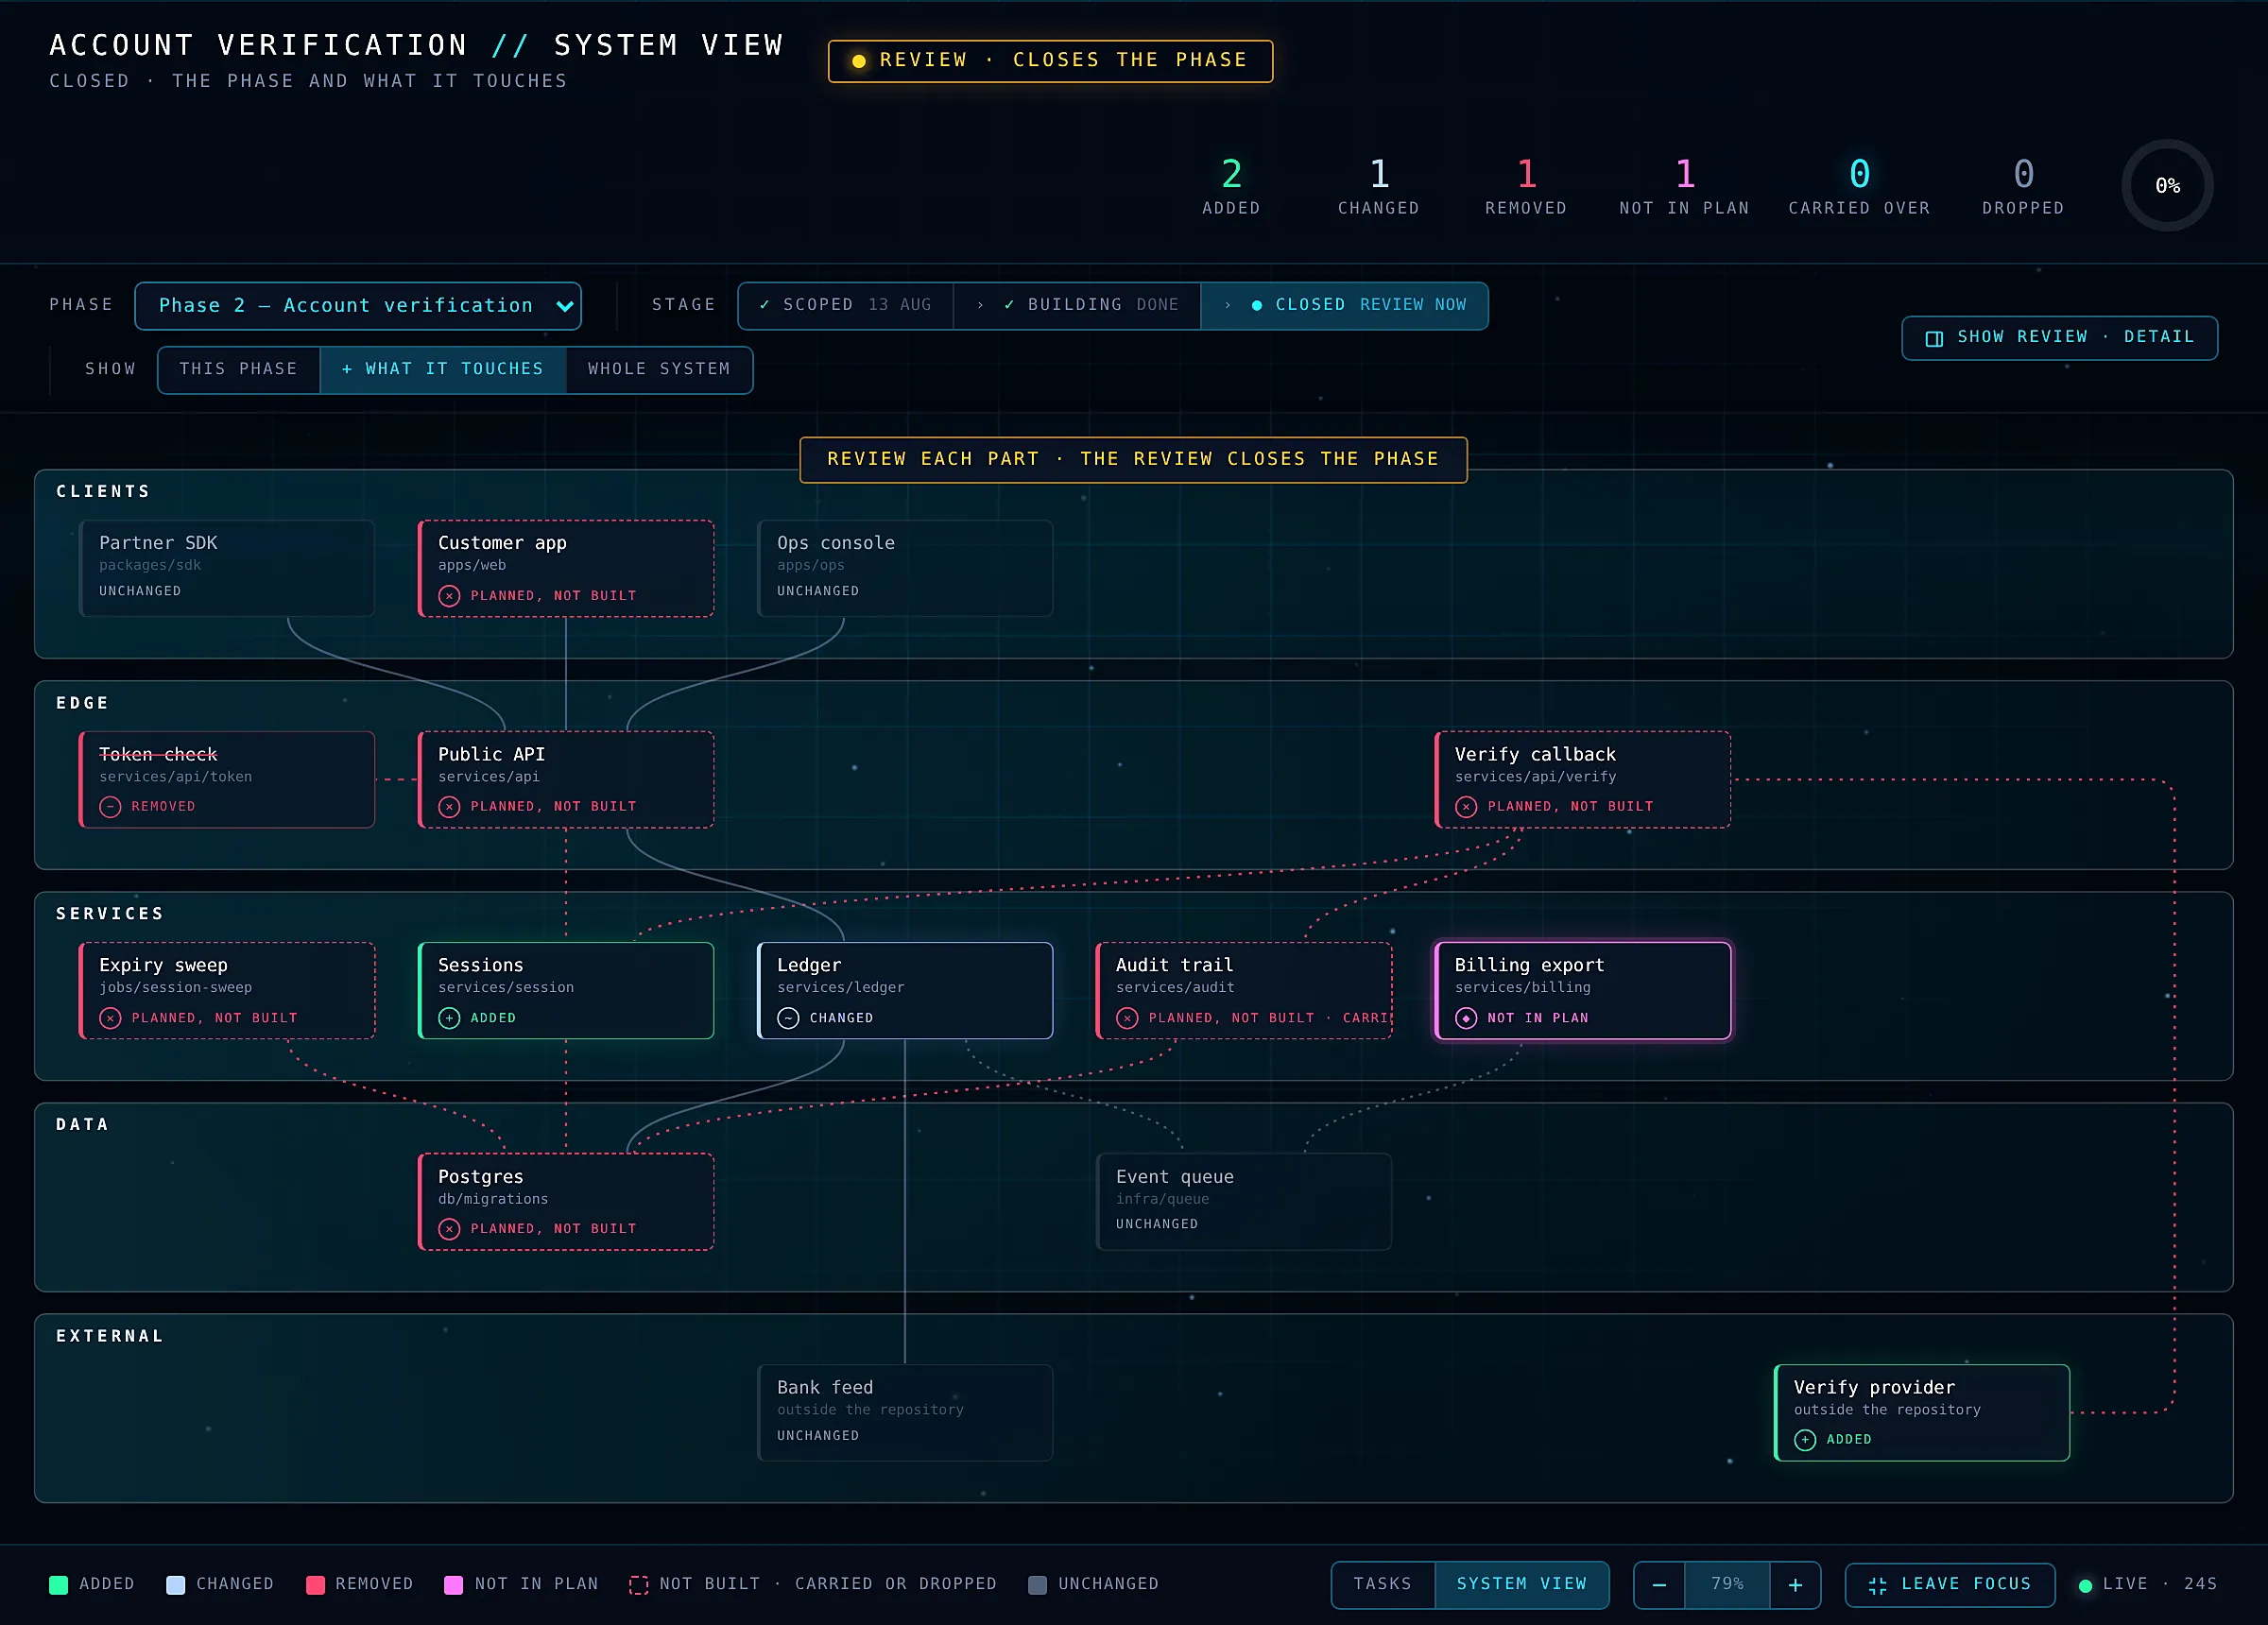2268x1625 pixels.
Task: Select the Building Done stage
Action: coord(1078,305)
